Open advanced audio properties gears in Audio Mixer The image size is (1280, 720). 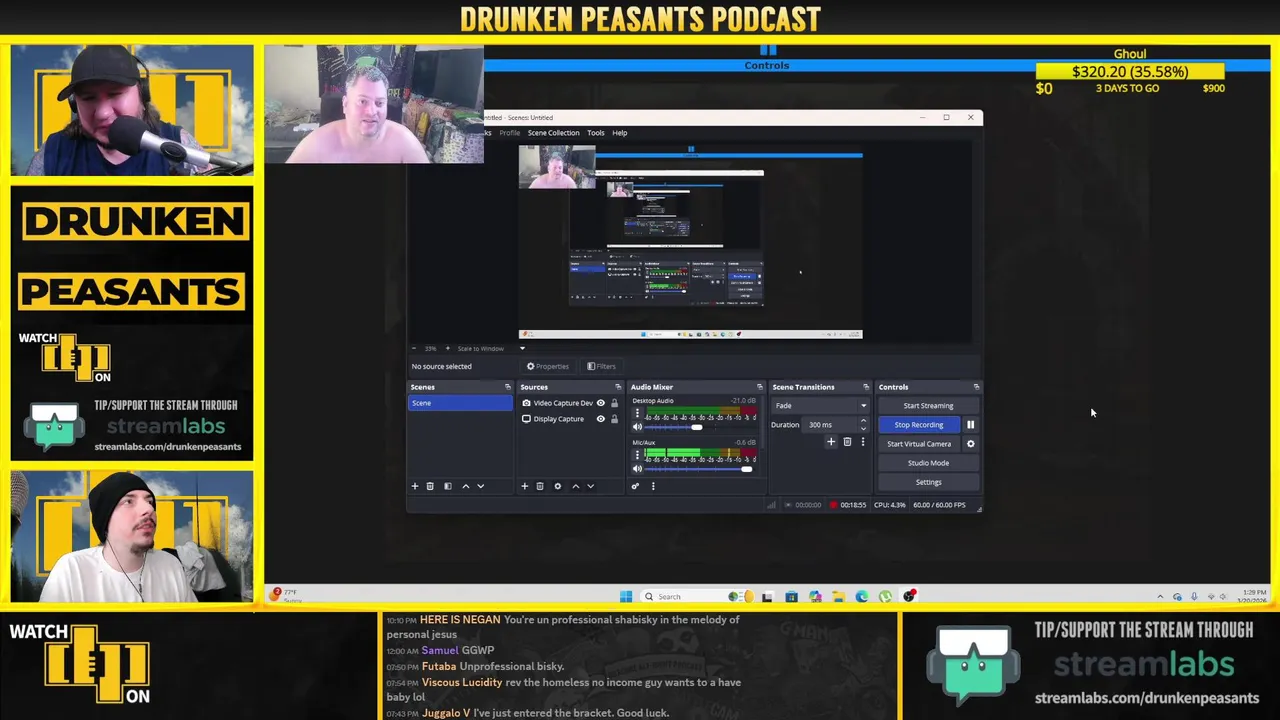[634, 486]
